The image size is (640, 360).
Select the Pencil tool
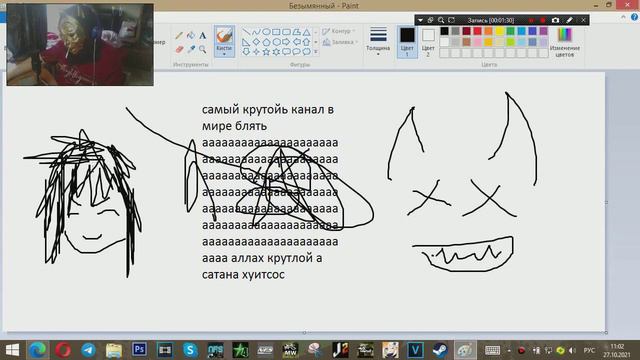(x=179, y=36)
